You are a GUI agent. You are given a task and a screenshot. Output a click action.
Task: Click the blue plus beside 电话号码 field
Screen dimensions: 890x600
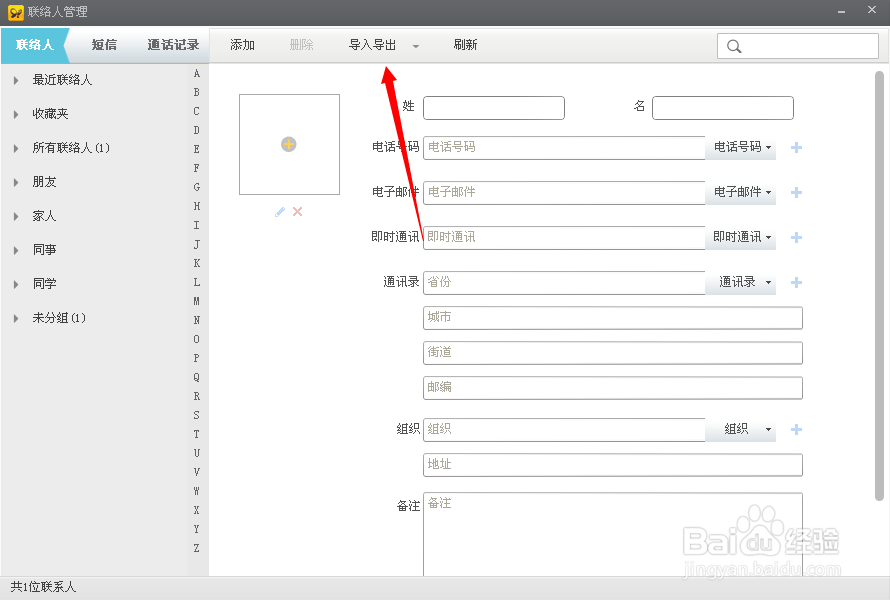click(796, 148)
